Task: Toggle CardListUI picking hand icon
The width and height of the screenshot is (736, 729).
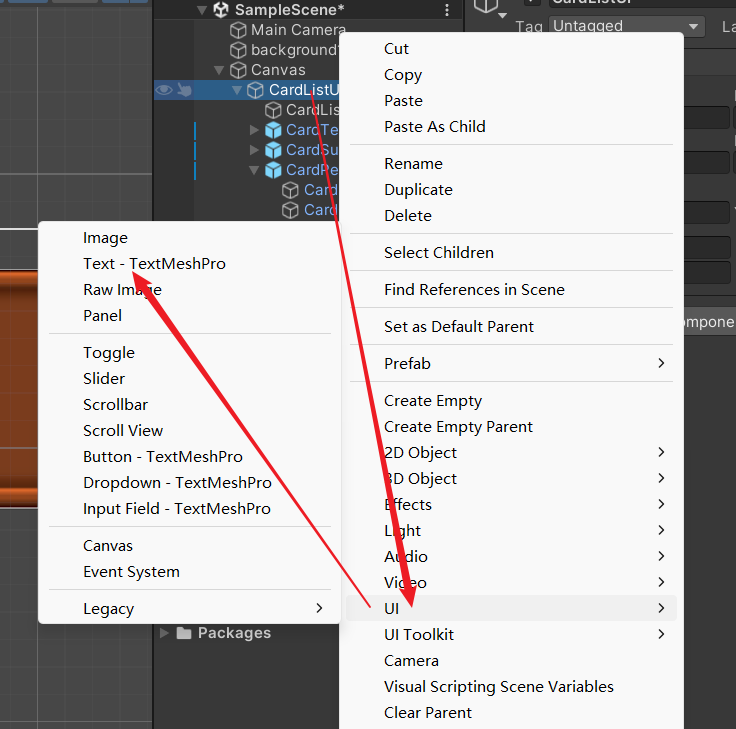Action: [x=184, y=90]
